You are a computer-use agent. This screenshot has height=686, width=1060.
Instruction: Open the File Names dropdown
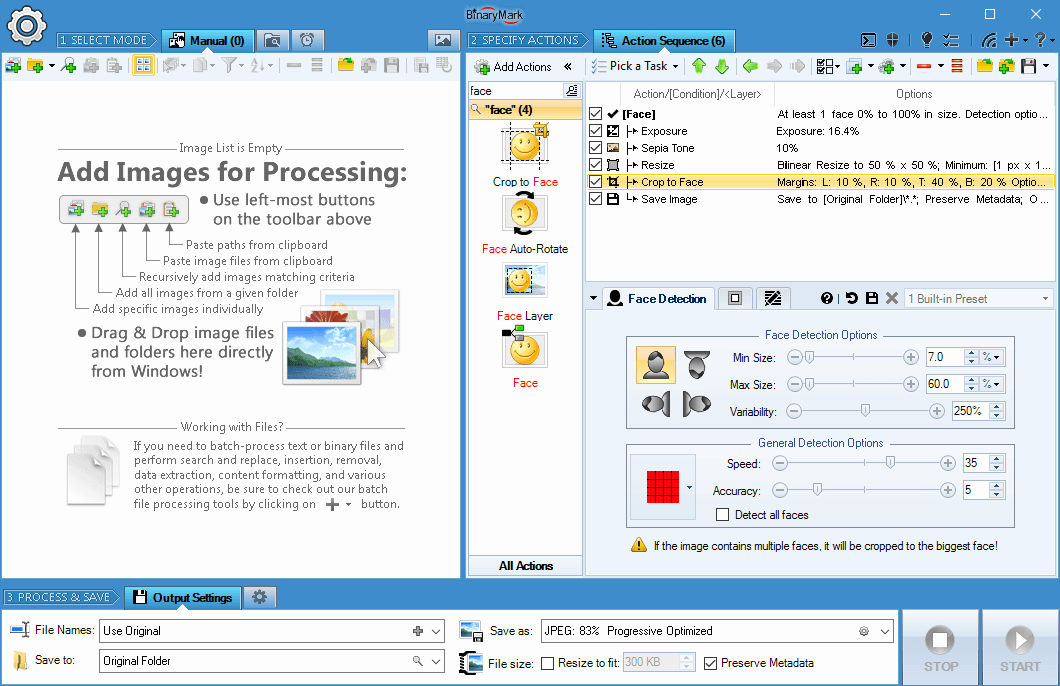point(436,631)
